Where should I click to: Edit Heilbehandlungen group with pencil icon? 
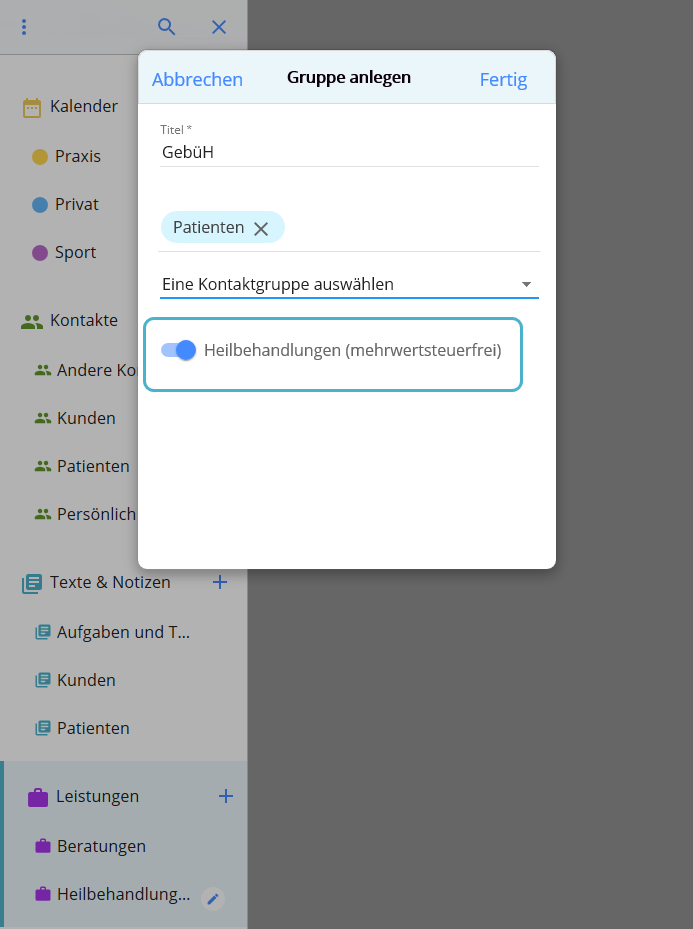(212, 898)
